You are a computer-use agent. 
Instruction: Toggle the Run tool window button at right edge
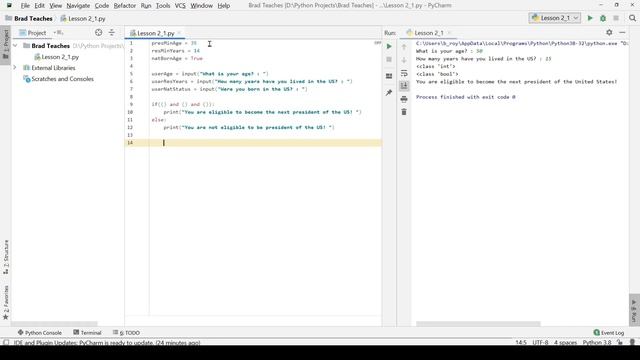pyautogui.click(x=634, y=310)
